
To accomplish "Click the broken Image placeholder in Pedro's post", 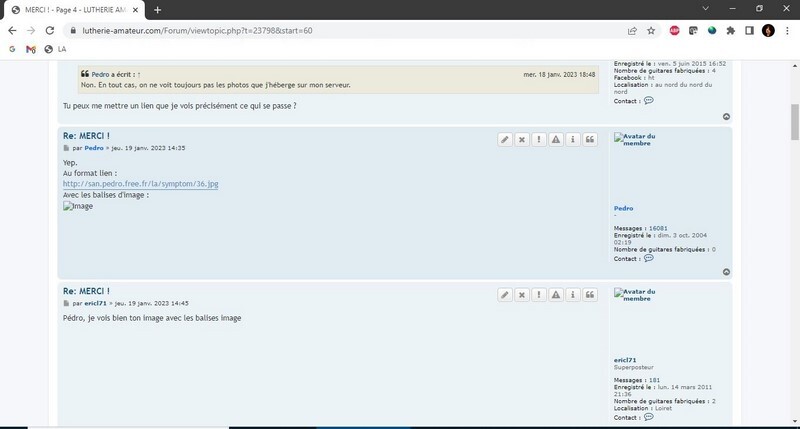I will 78,206.
